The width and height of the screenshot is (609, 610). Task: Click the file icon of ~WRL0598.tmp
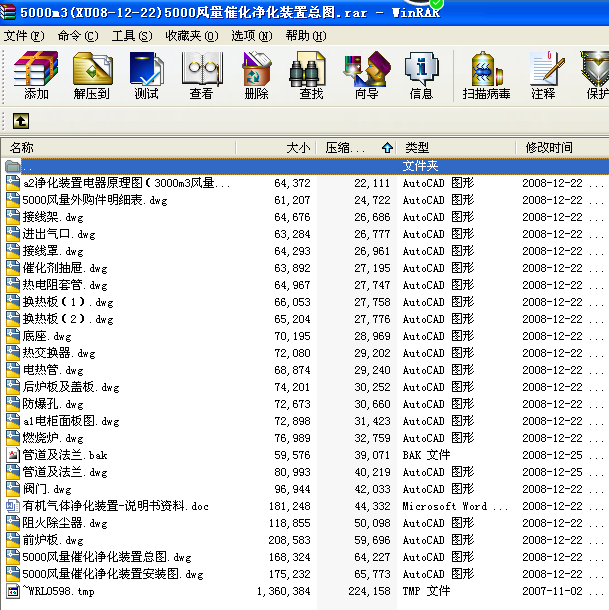(x=13, y=591)
